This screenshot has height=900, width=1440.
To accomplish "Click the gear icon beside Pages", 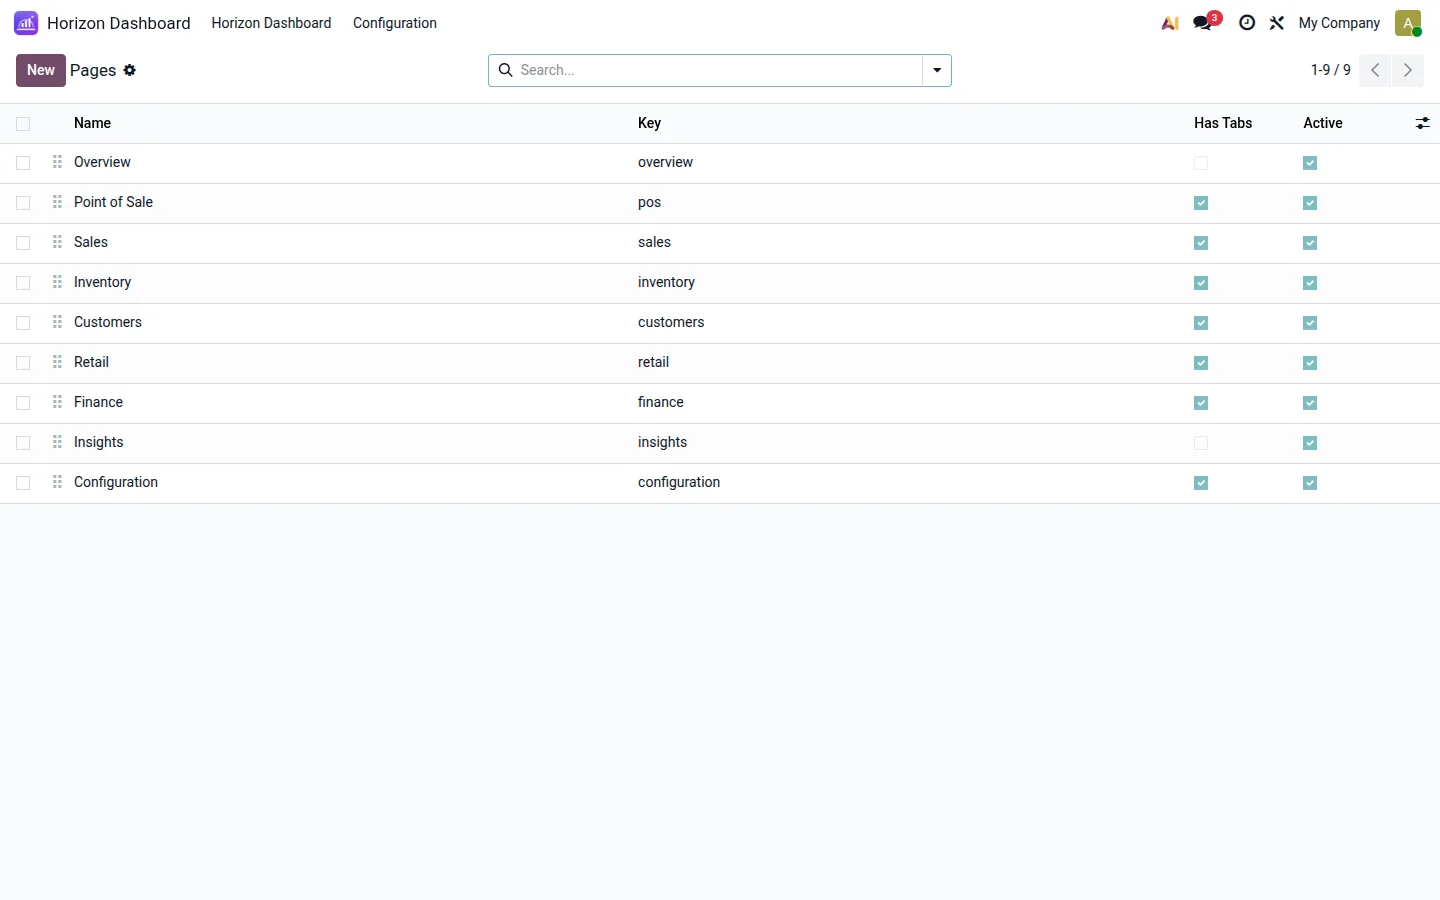I will pos(130,70).
